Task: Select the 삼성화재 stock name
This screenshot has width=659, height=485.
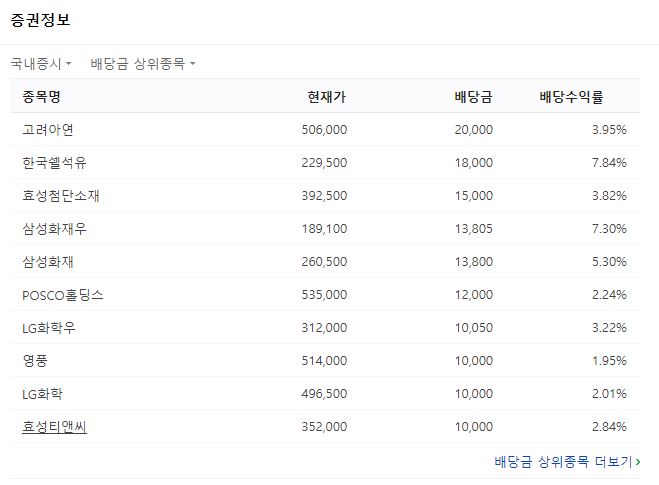Action: tap(48, 262)
